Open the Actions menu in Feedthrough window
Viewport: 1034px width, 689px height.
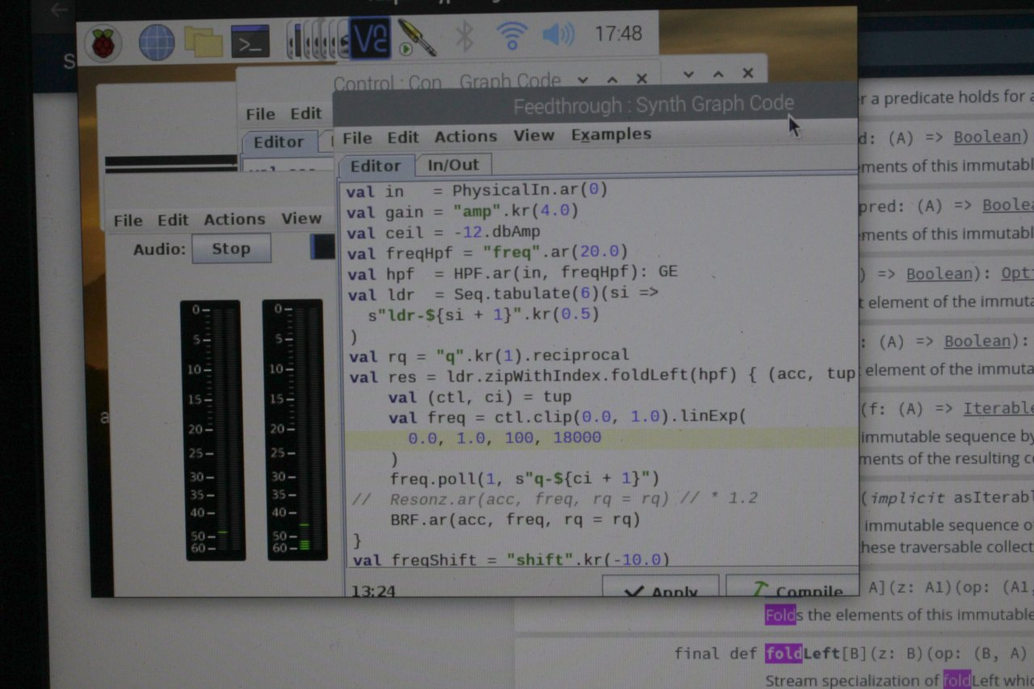[465, 137]
